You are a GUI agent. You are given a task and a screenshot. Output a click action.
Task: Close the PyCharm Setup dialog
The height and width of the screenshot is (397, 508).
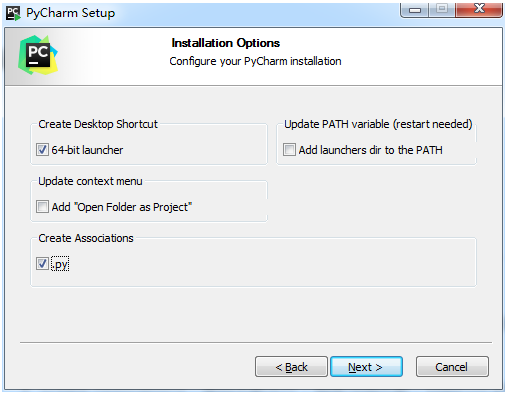pos(479,9)
